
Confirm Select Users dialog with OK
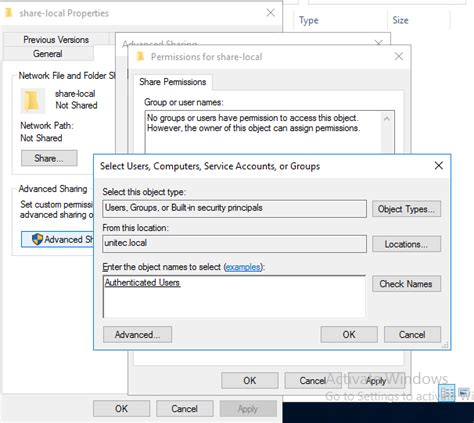pos(349,334)
